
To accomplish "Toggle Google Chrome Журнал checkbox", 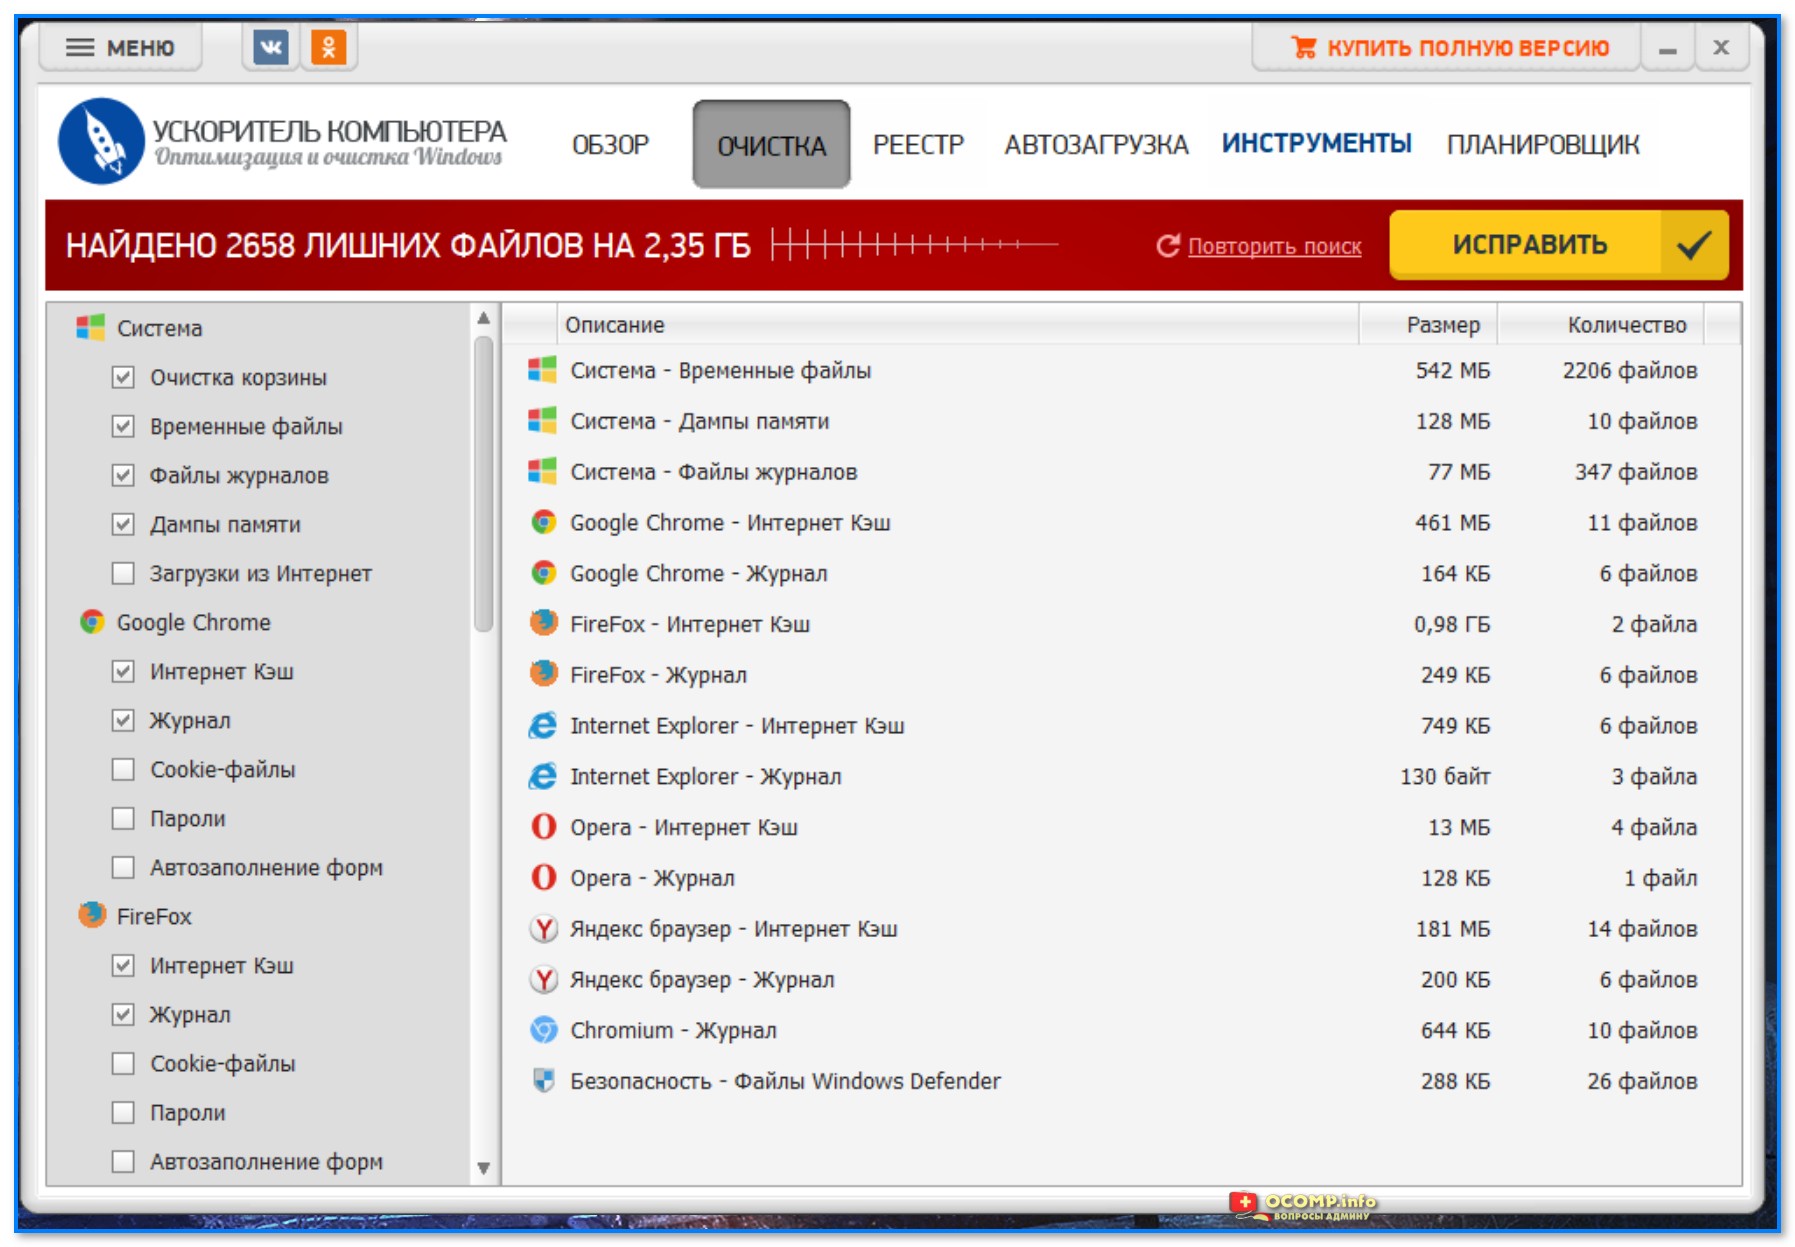I will point(123,720).
